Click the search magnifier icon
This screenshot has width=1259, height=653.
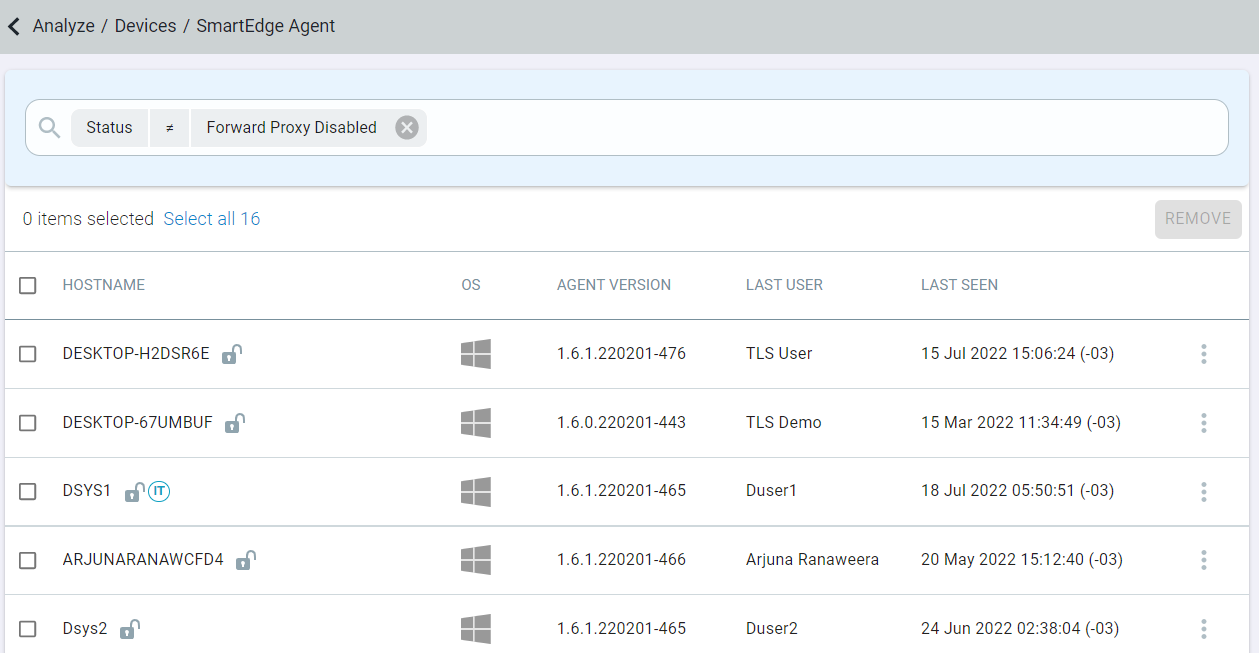coord(48,127)
